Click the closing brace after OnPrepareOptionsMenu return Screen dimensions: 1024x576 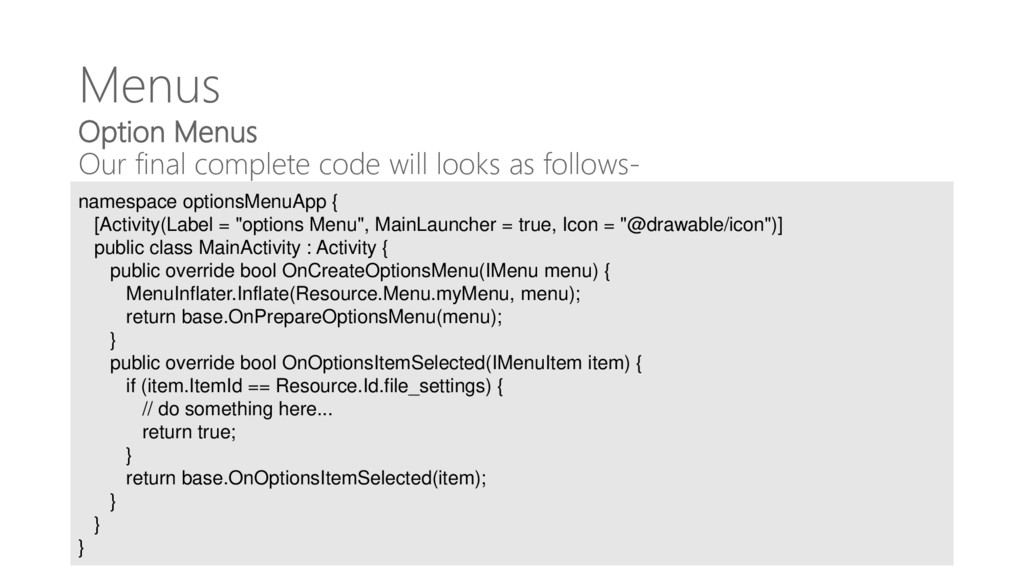point(113,340)
